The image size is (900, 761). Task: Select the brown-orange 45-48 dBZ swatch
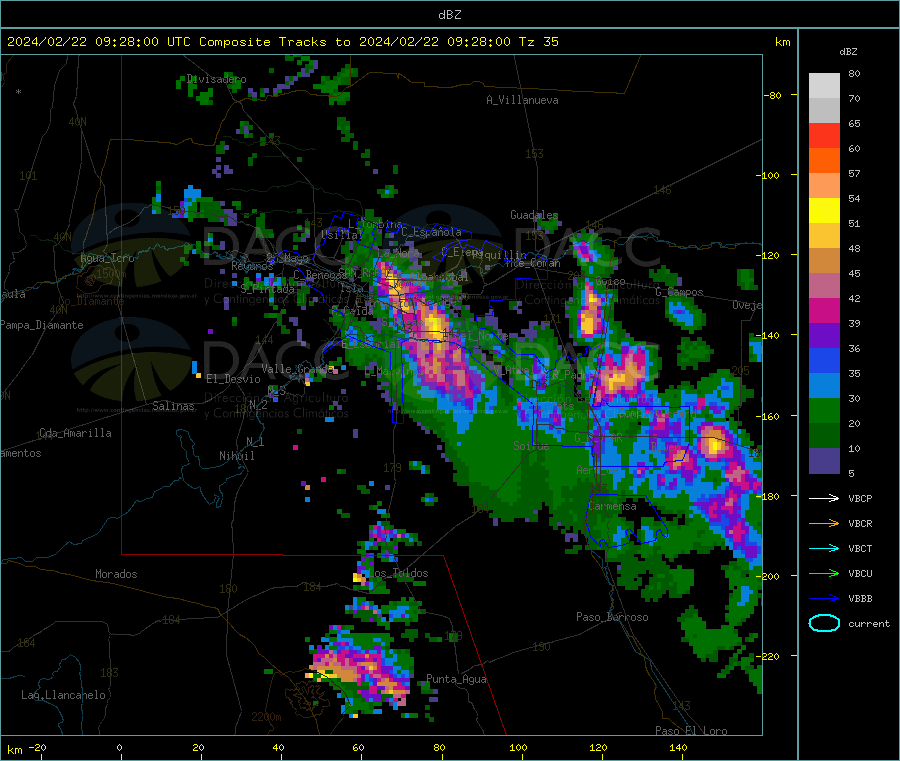point(824,261)
